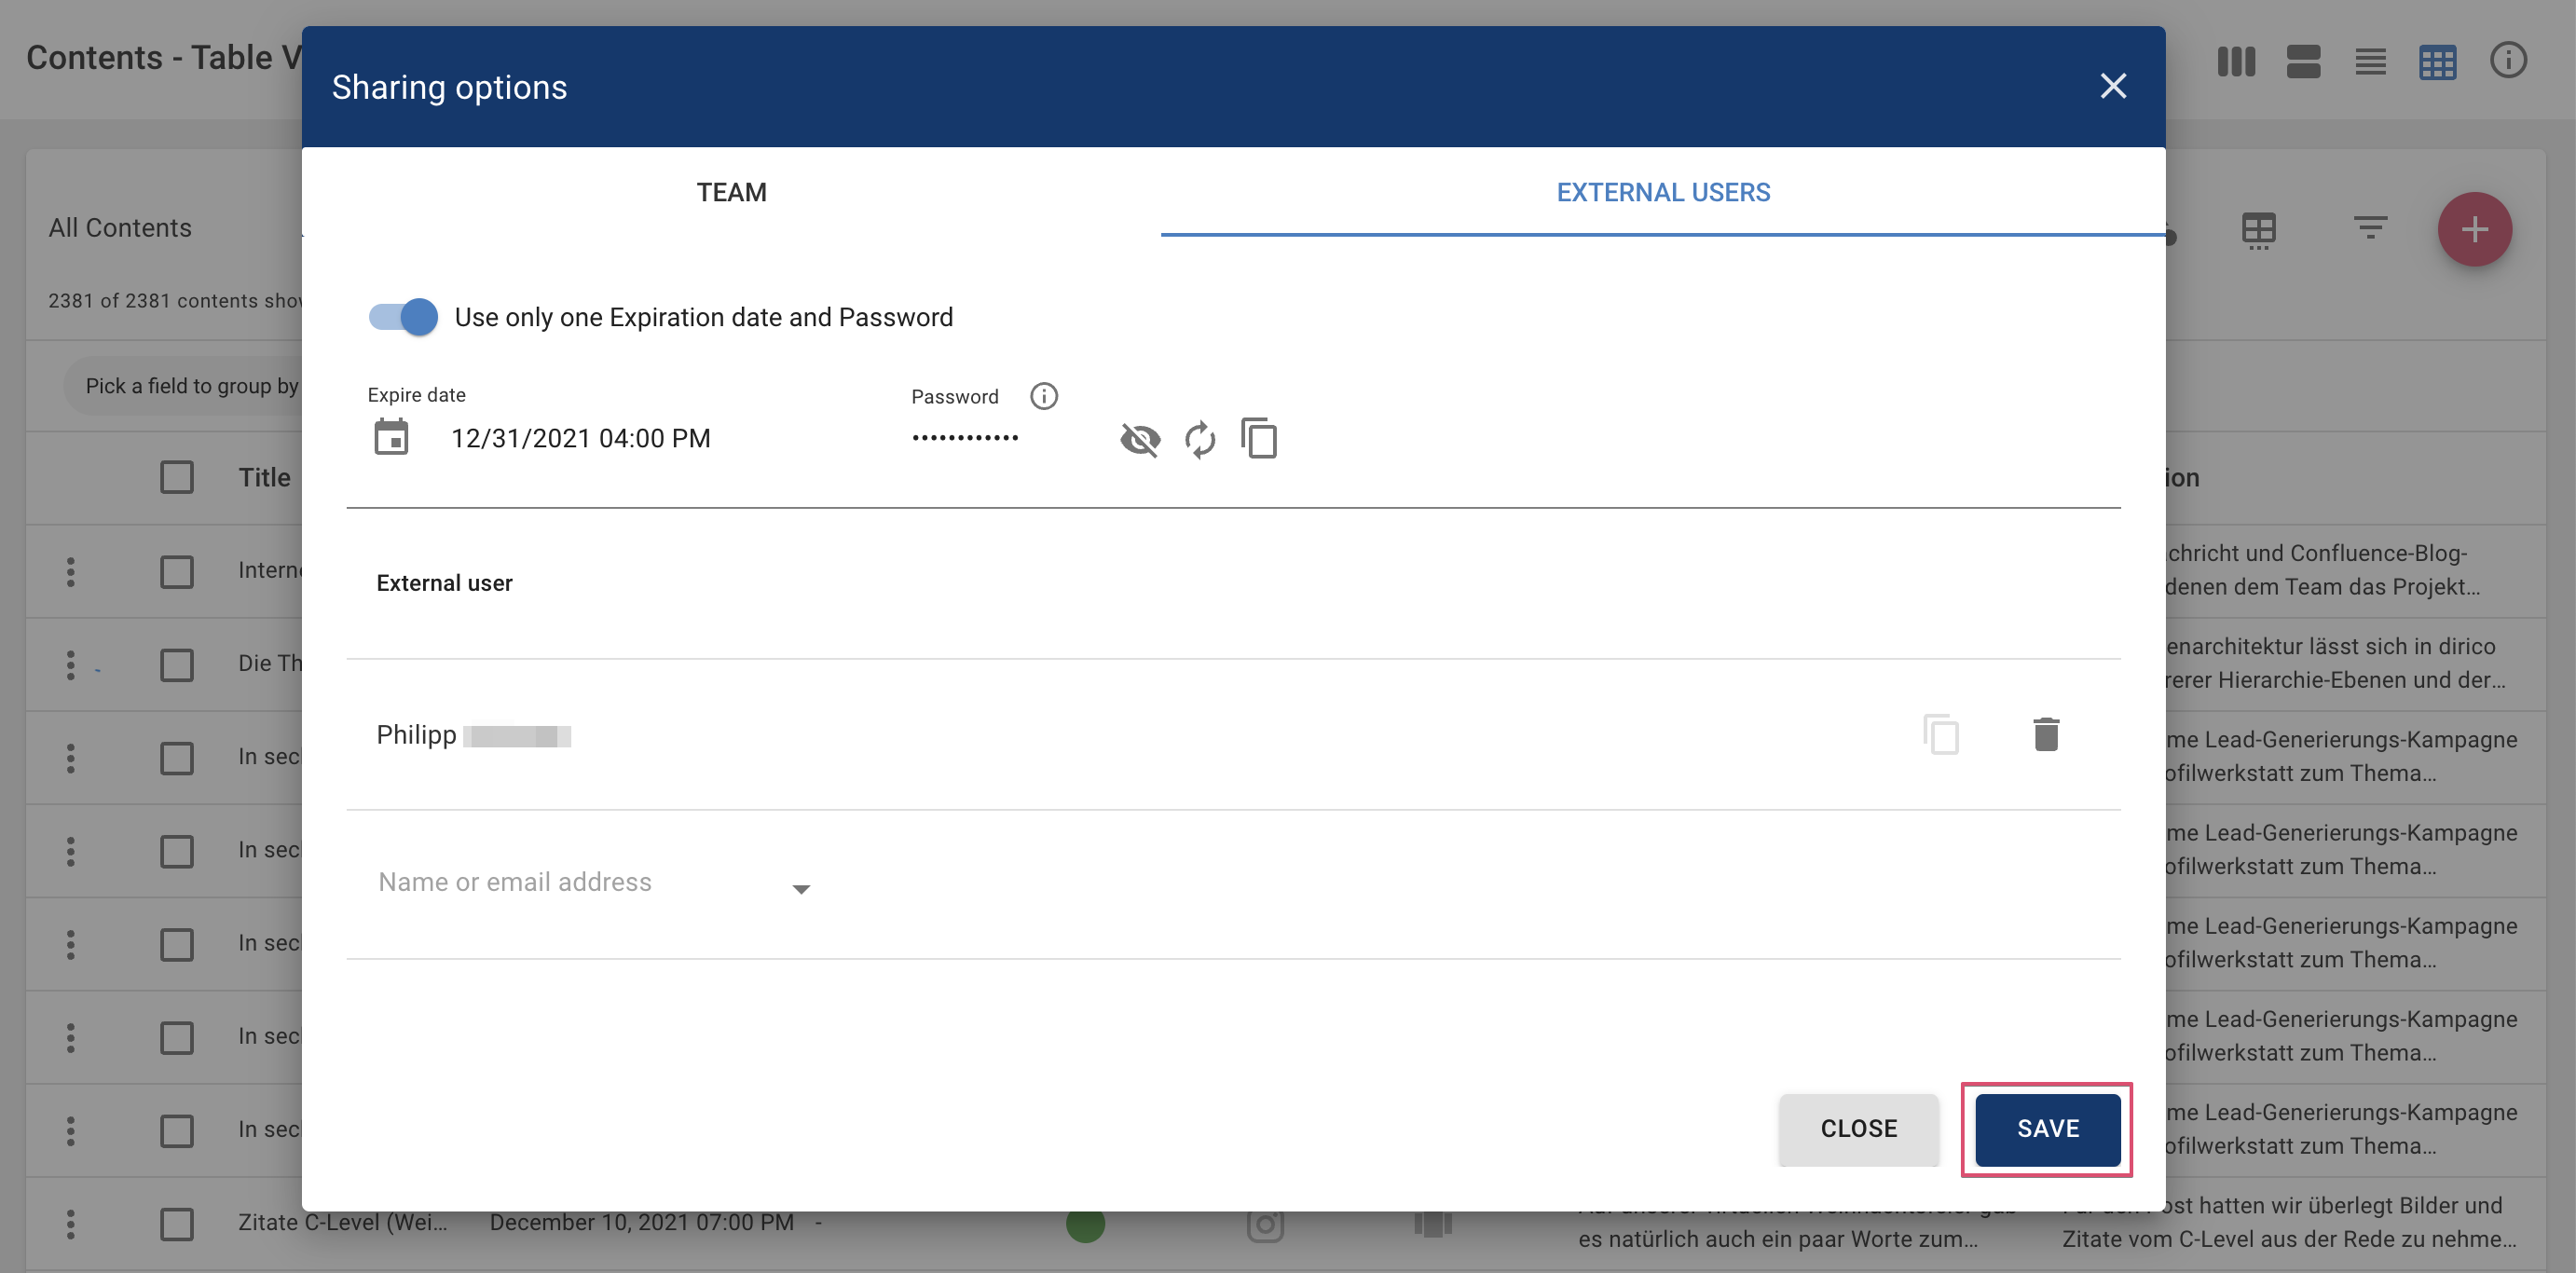Screen dimensions: 2576x1273
Task: Edit the expire date 12/31/2021 04:00 PM
Action: pyautogui.click(x=580, y=438)
